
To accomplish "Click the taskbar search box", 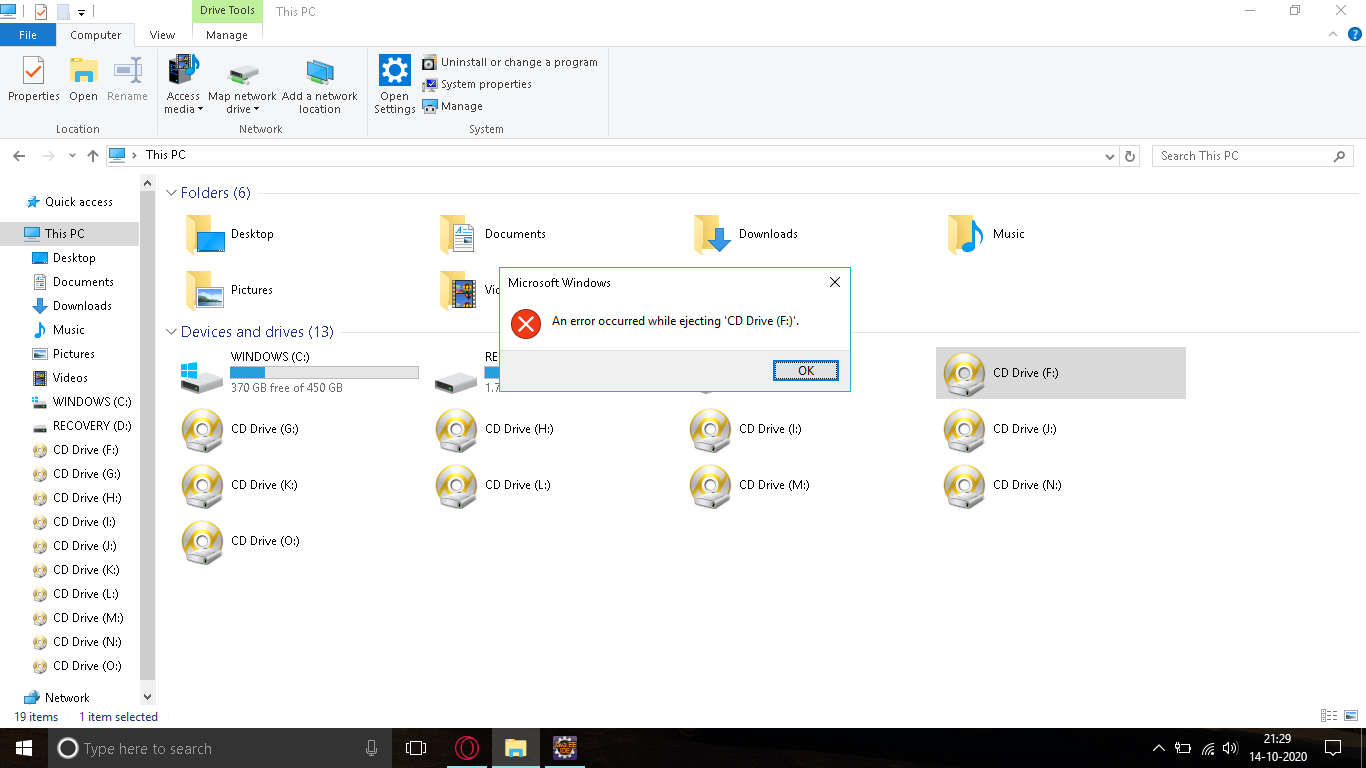I will [220, 748].
